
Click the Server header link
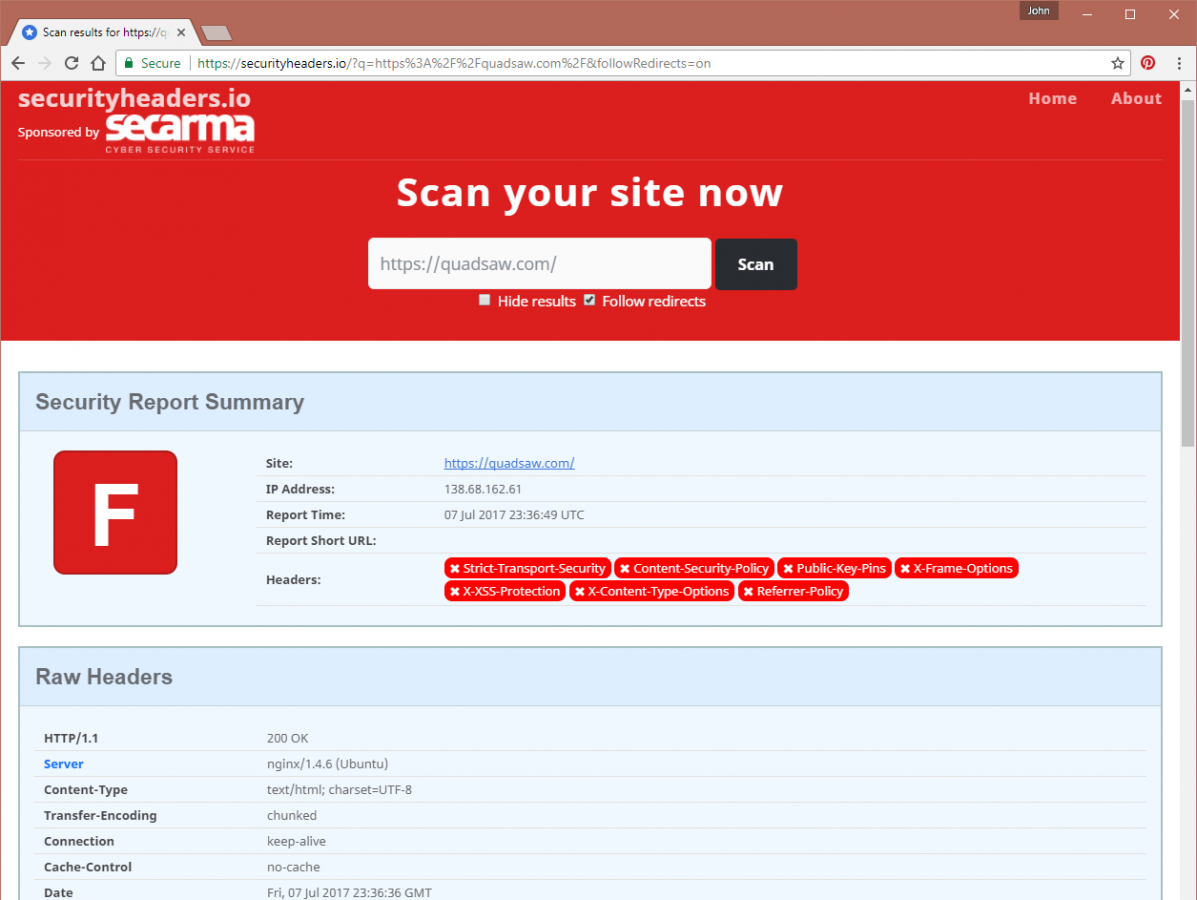64,764
